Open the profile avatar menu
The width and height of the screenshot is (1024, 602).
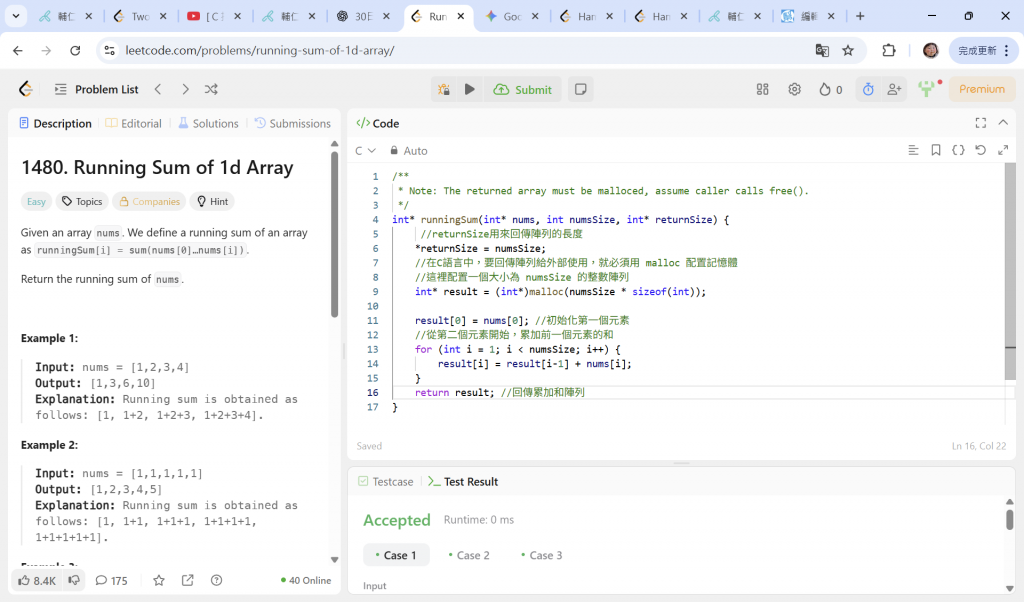point(927,89)
